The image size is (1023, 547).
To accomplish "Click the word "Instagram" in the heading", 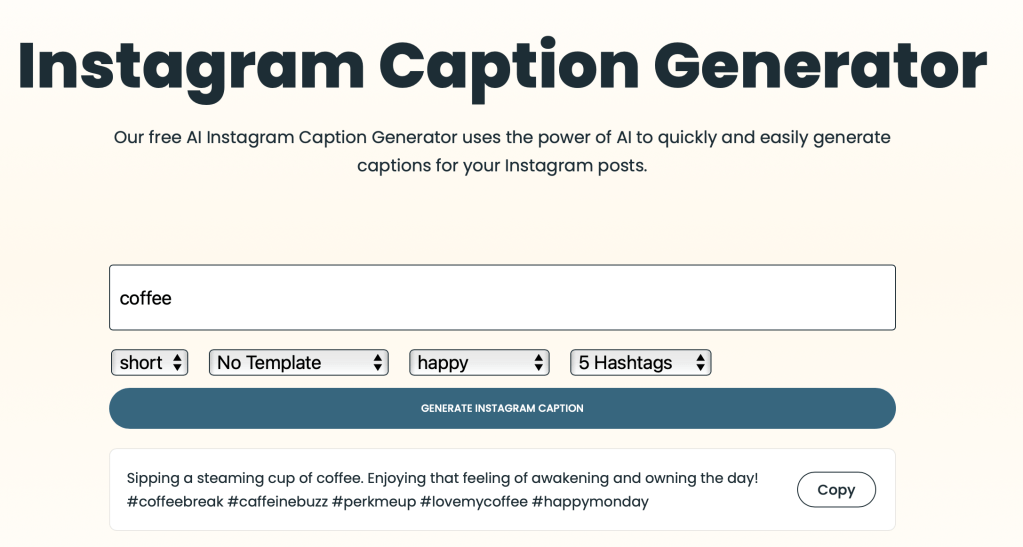I will tap(190, 66).
